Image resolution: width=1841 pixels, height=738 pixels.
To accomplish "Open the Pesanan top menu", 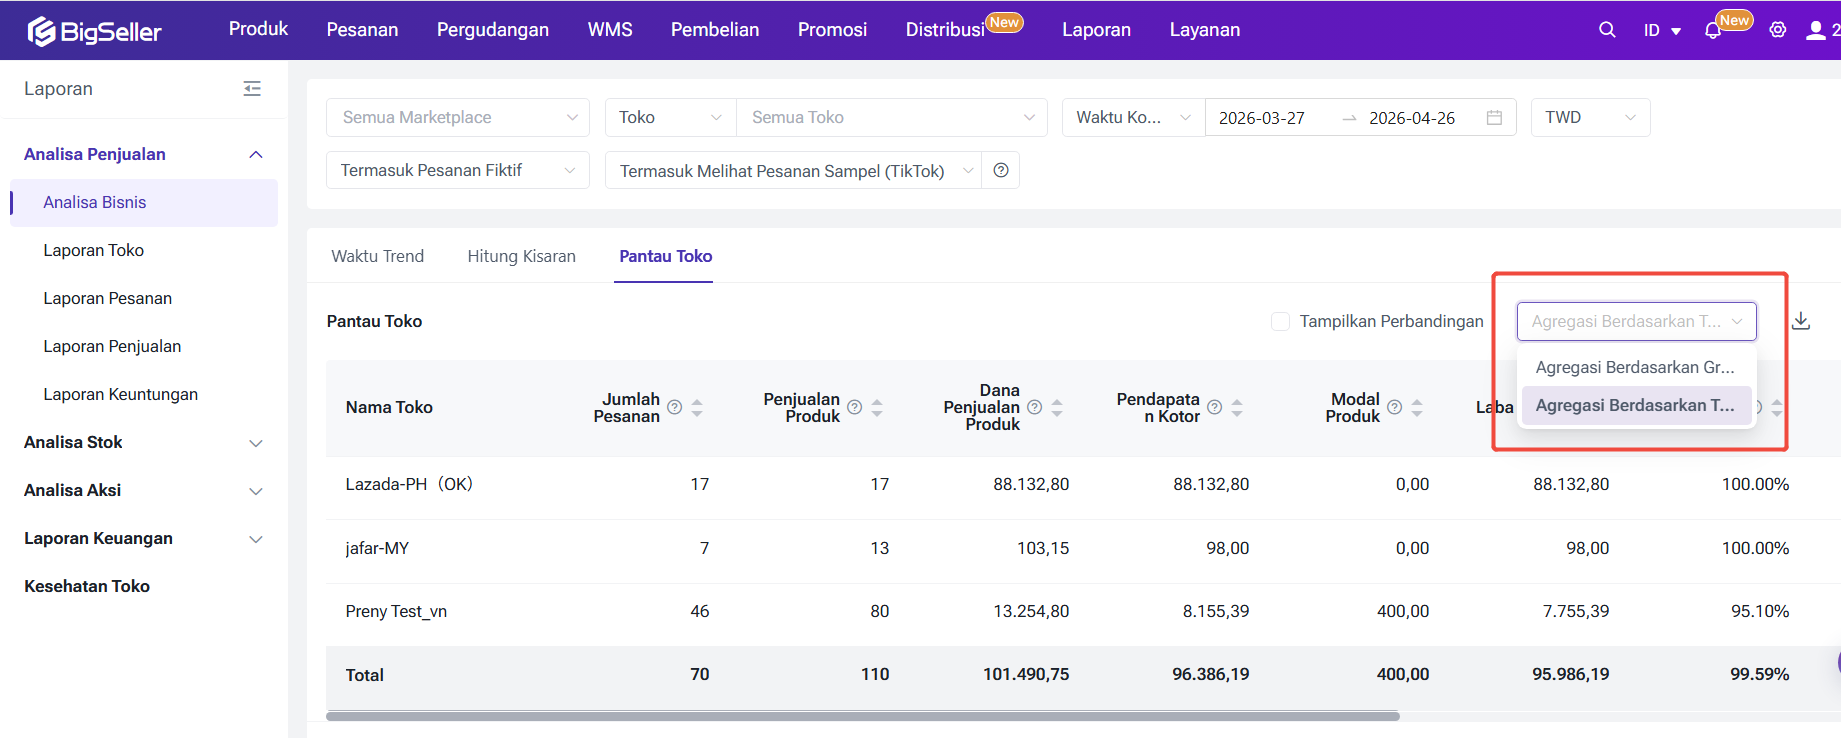I will (x=362, y=30).
